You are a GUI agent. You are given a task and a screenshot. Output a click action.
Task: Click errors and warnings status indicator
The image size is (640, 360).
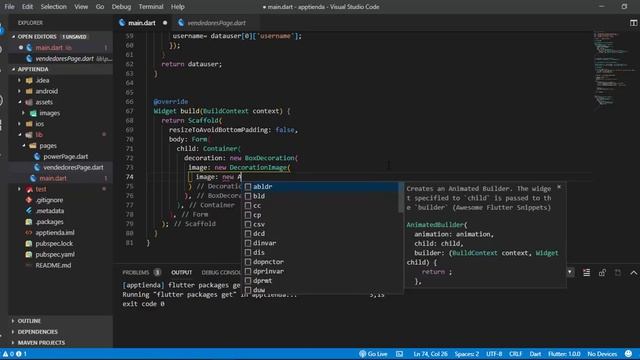(15, 354)
